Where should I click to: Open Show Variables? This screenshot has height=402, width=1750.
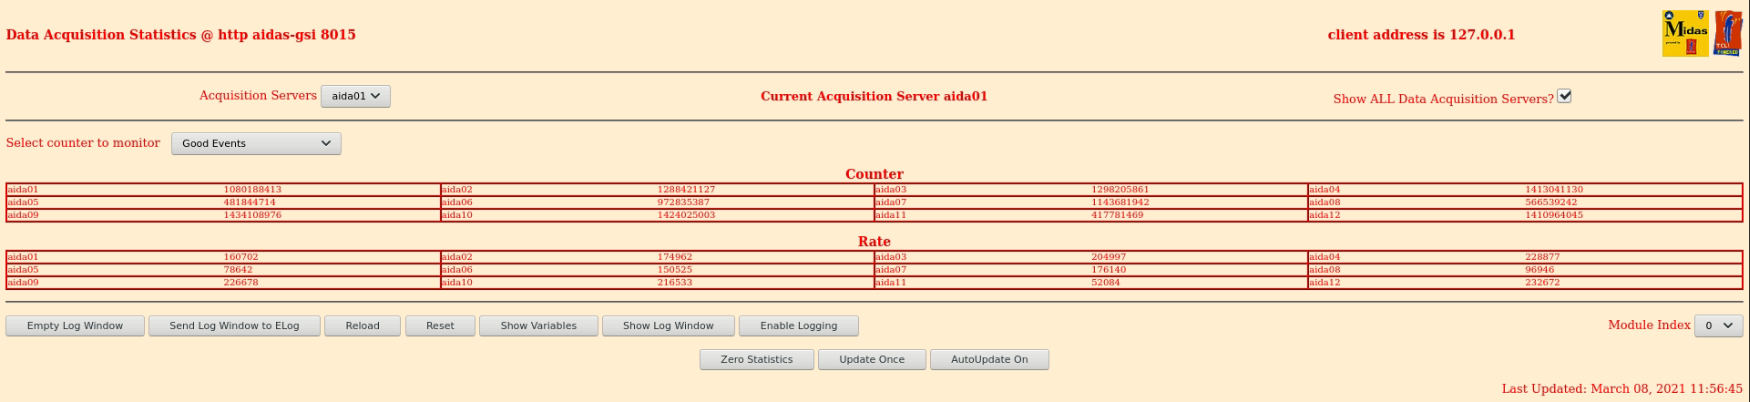tap(538, 325)
